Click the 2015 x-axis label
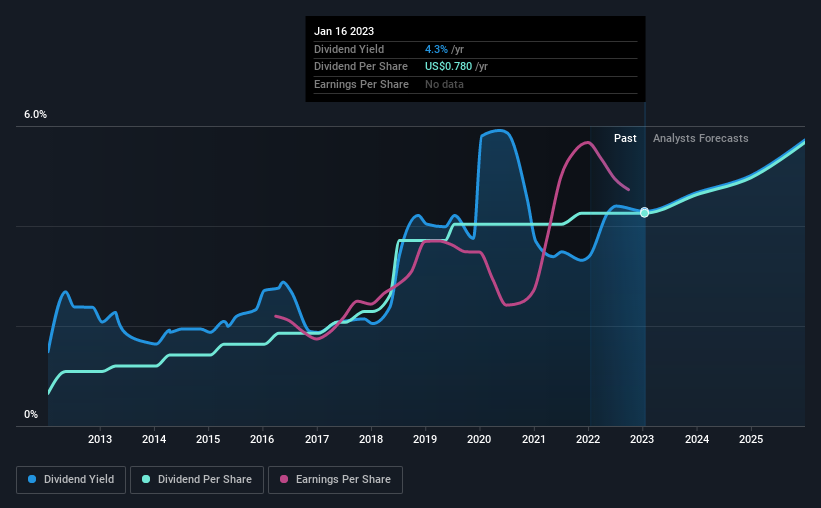 (x=208, y=439)
